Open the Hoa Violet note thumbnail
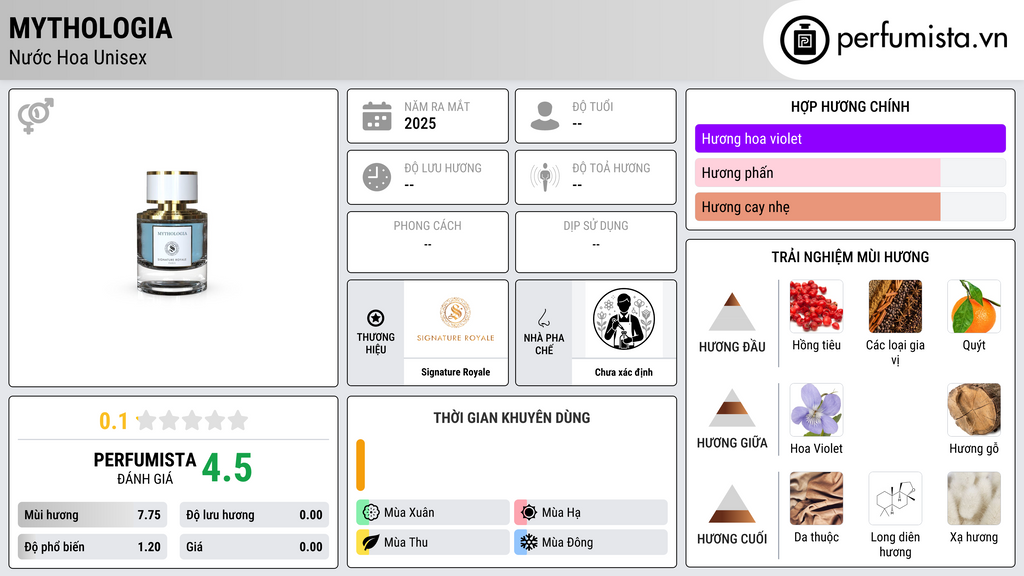The width and height of the screenshot is (1024, 576). [816, 410]
